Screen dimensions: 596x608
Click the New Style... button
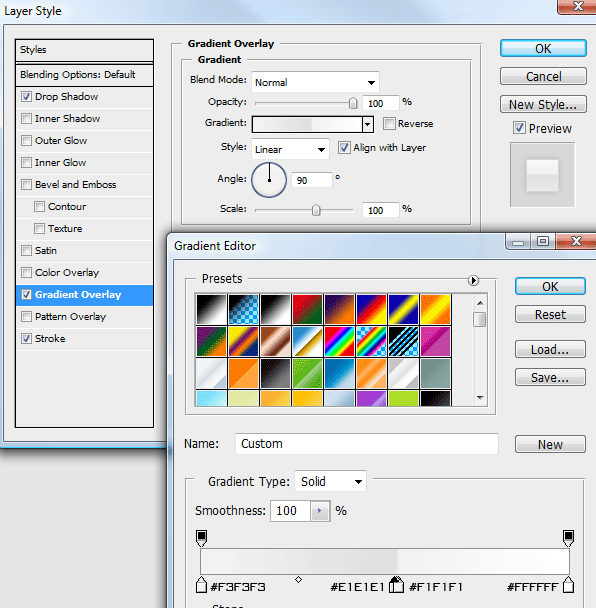click(543, 104)
